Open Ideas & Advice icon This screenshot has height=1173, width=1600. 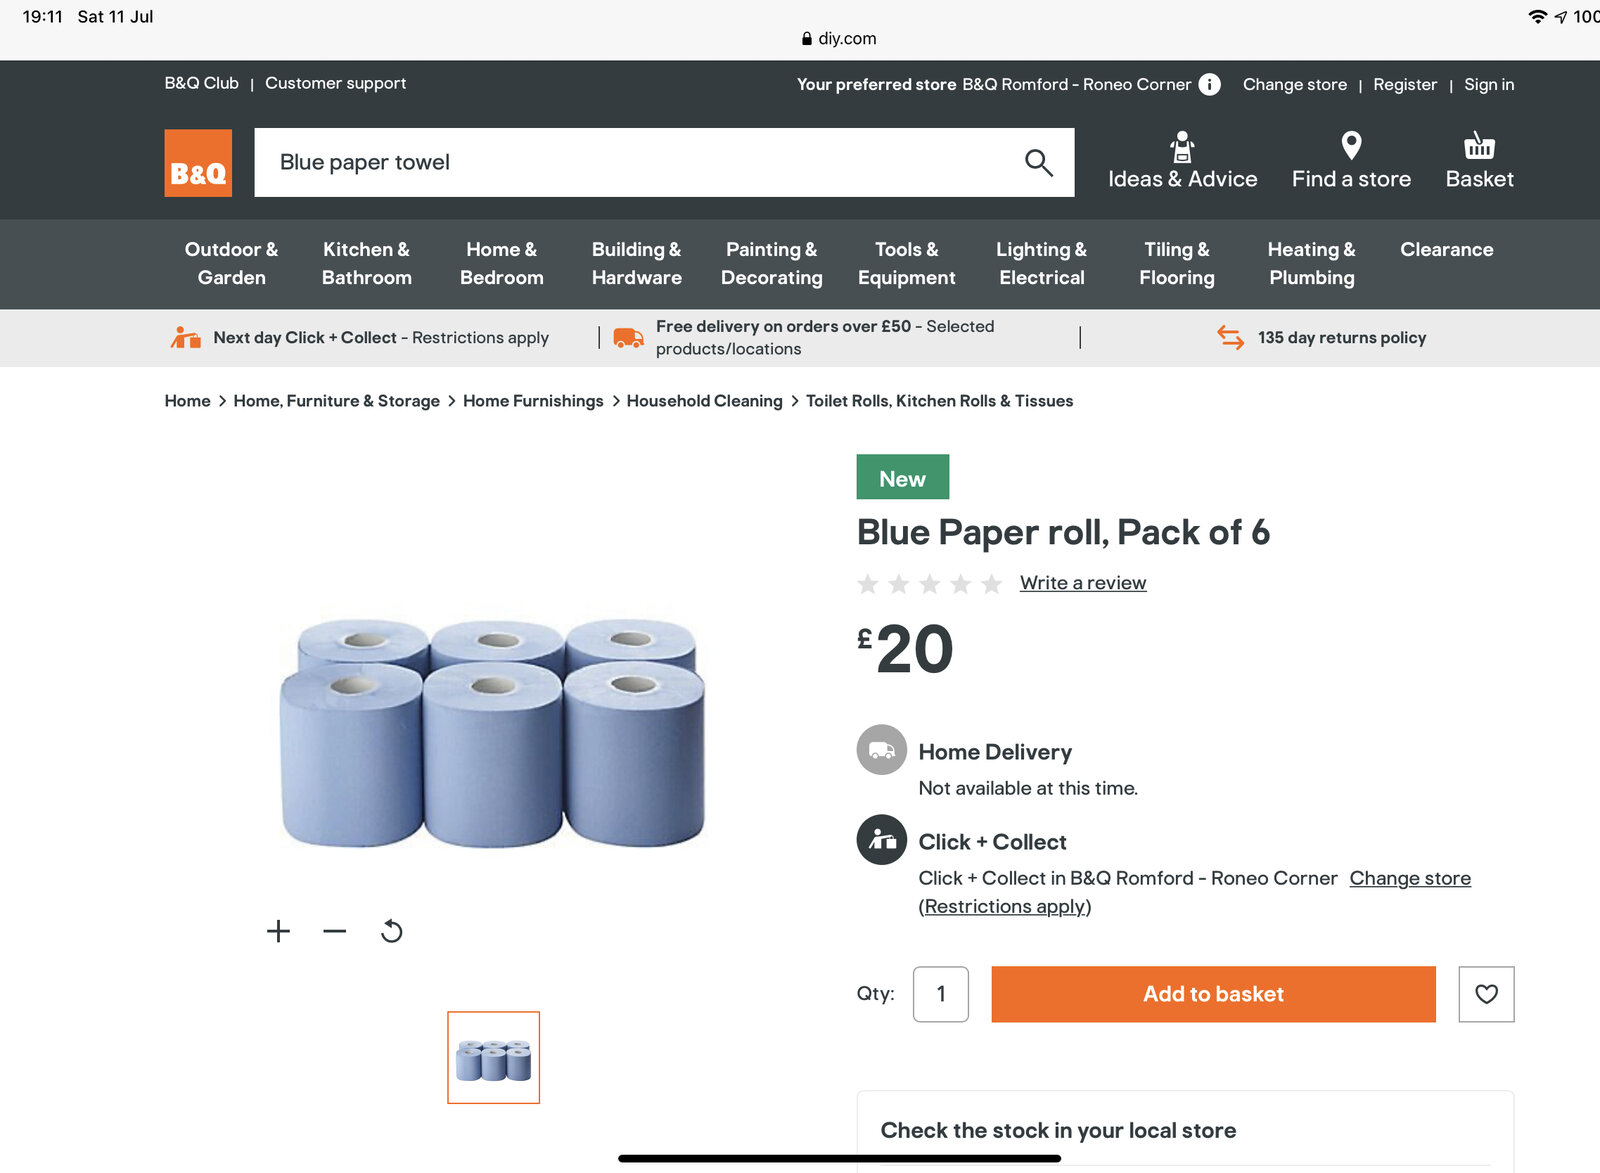coord(1182,147)
